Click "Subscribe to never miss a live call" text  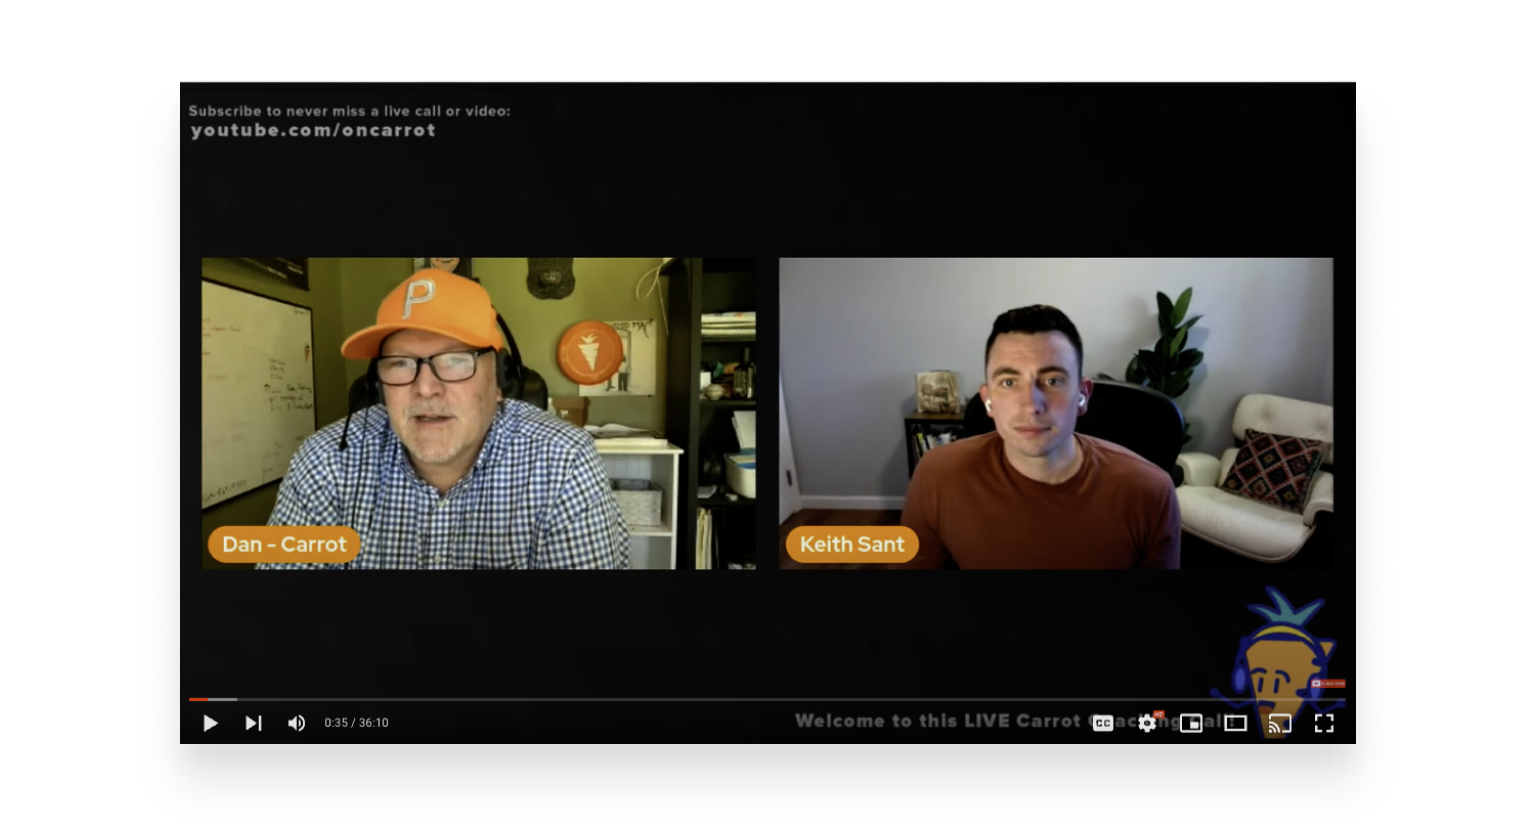point(349,111)
